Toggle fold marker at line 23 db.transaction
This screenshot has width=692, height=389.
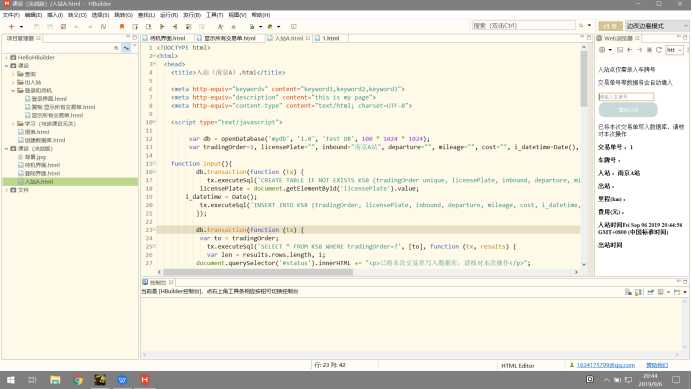click(x=153, y=230)
